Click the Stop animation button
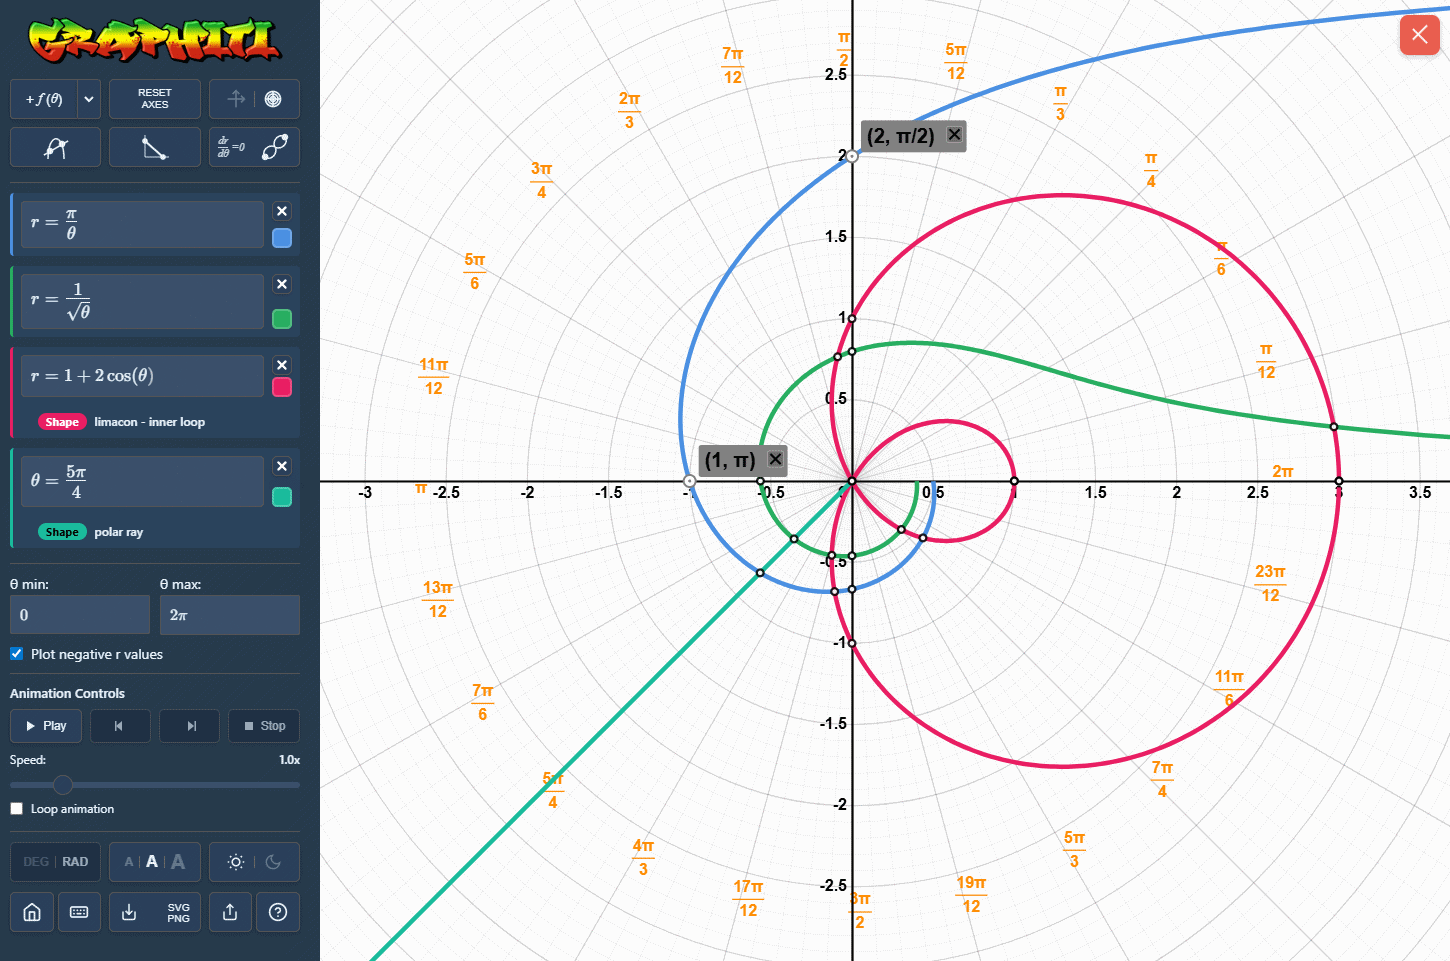 click(265, 726)
